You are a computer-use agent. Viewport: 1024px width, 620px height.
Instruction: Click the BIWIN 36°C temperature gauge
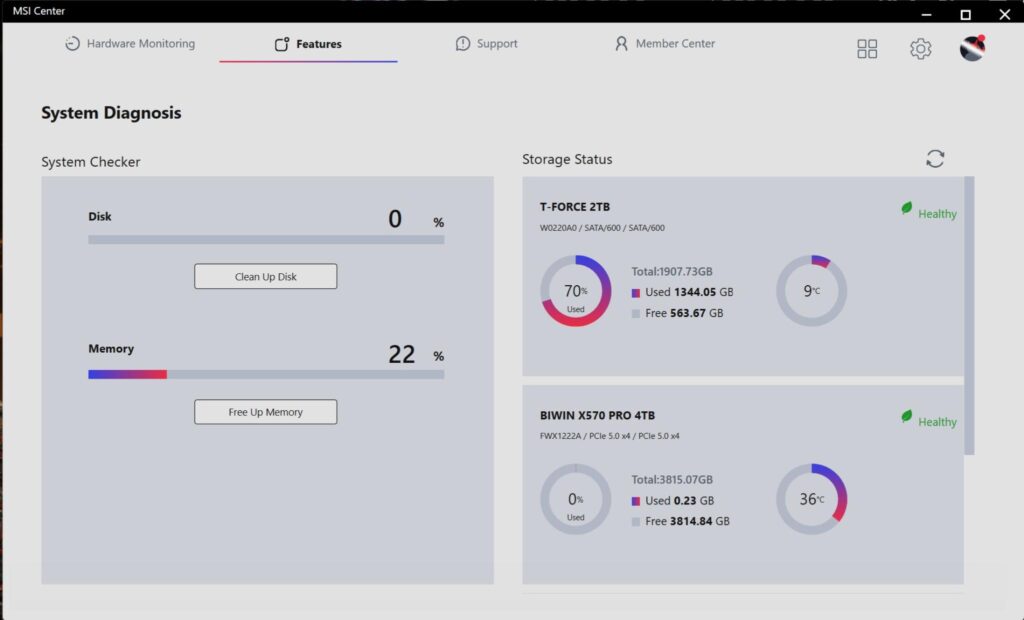811,499
